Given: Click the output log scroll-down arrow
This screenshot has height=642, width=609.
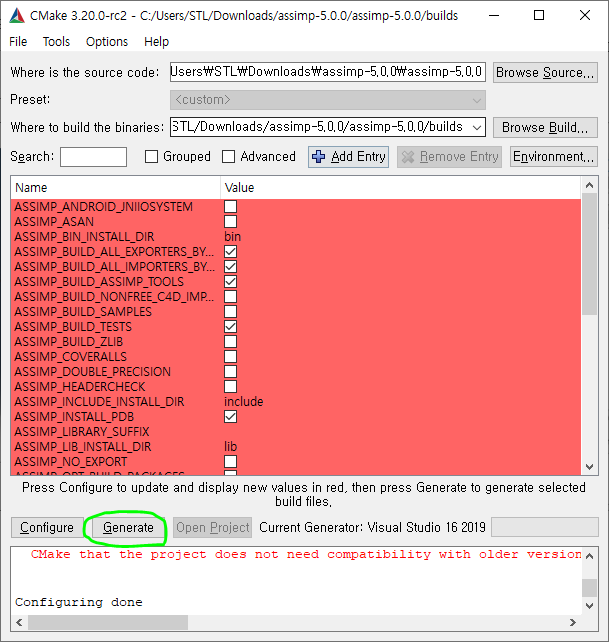Looking at the screenshot, I should click(x=589, y=606).
